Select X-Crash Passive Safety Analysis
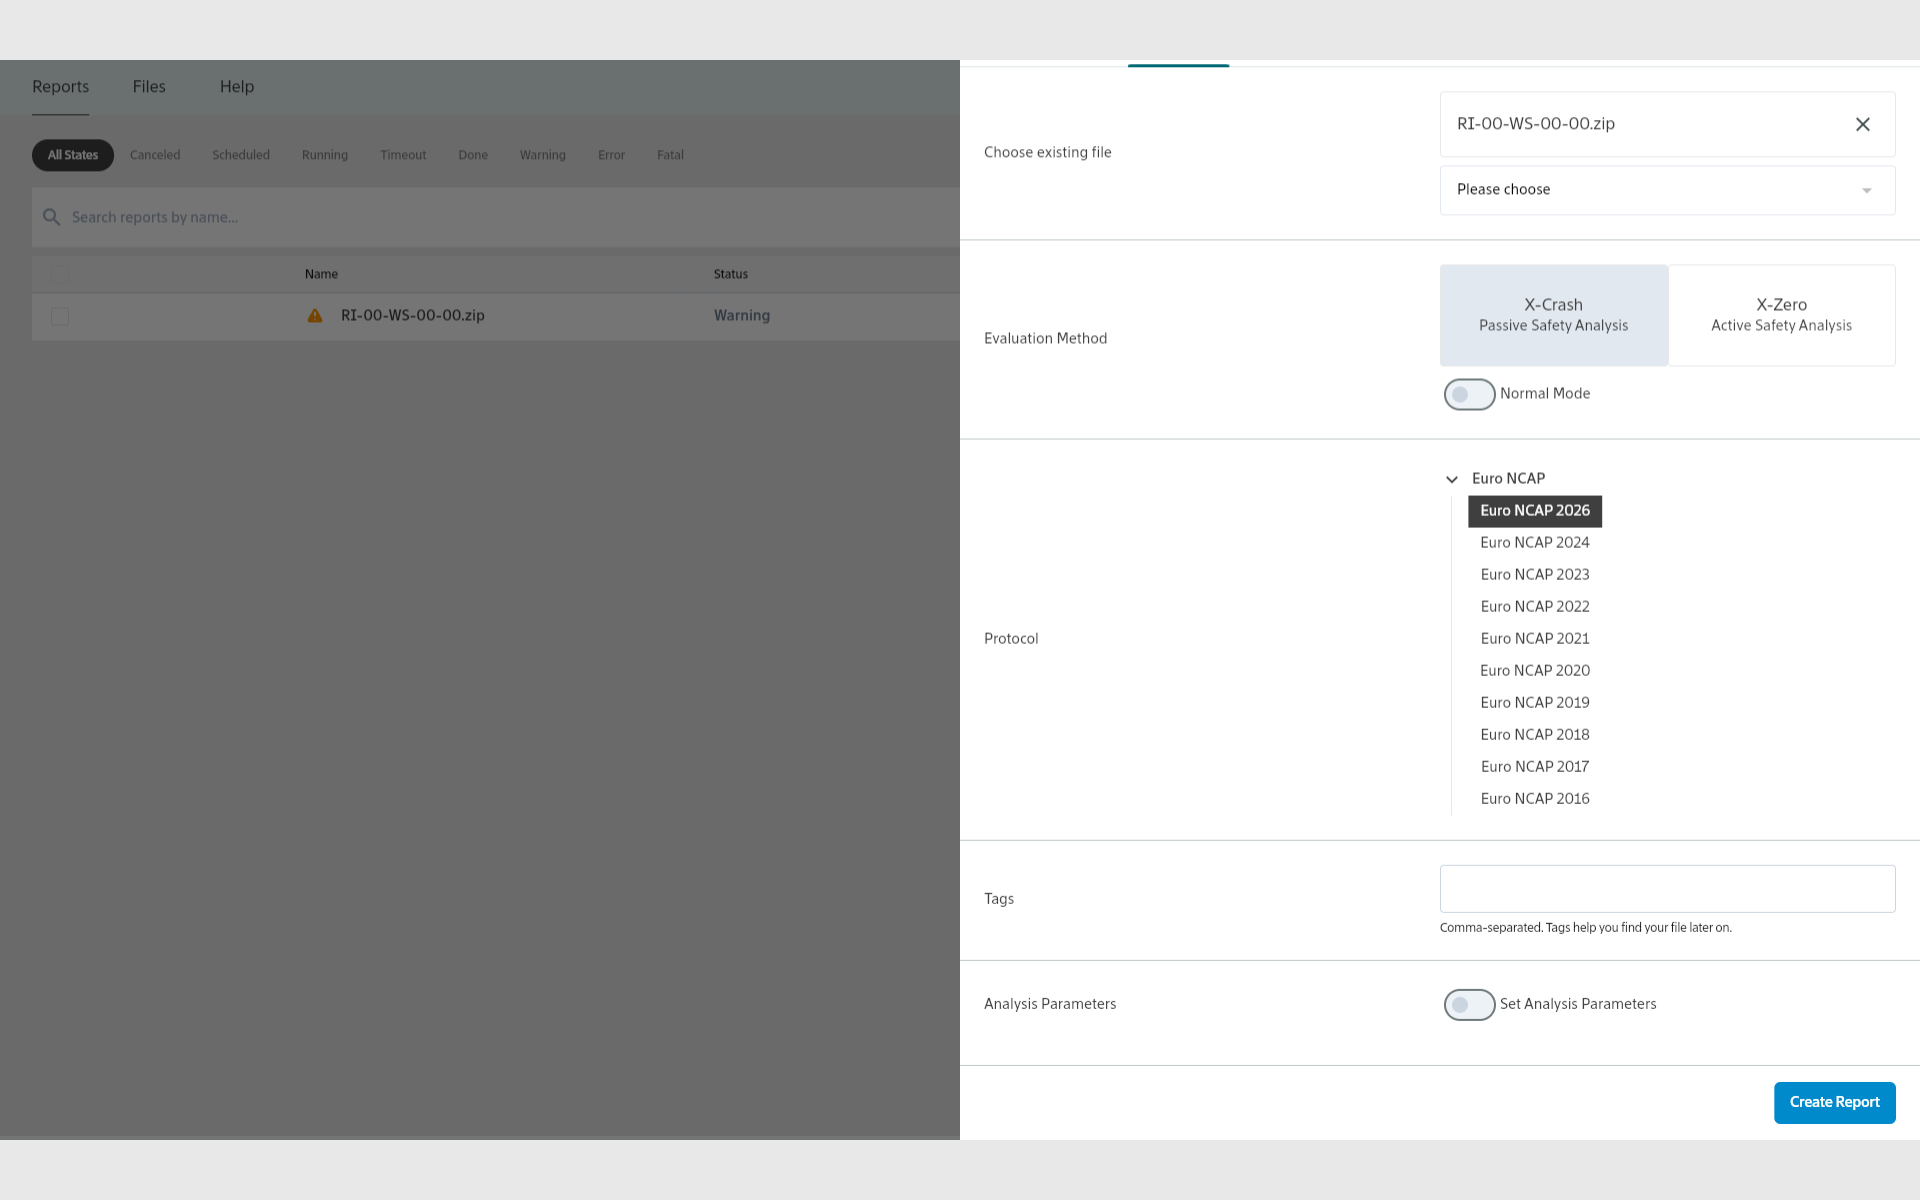 pyautogui.click(x=1554, y=315)
